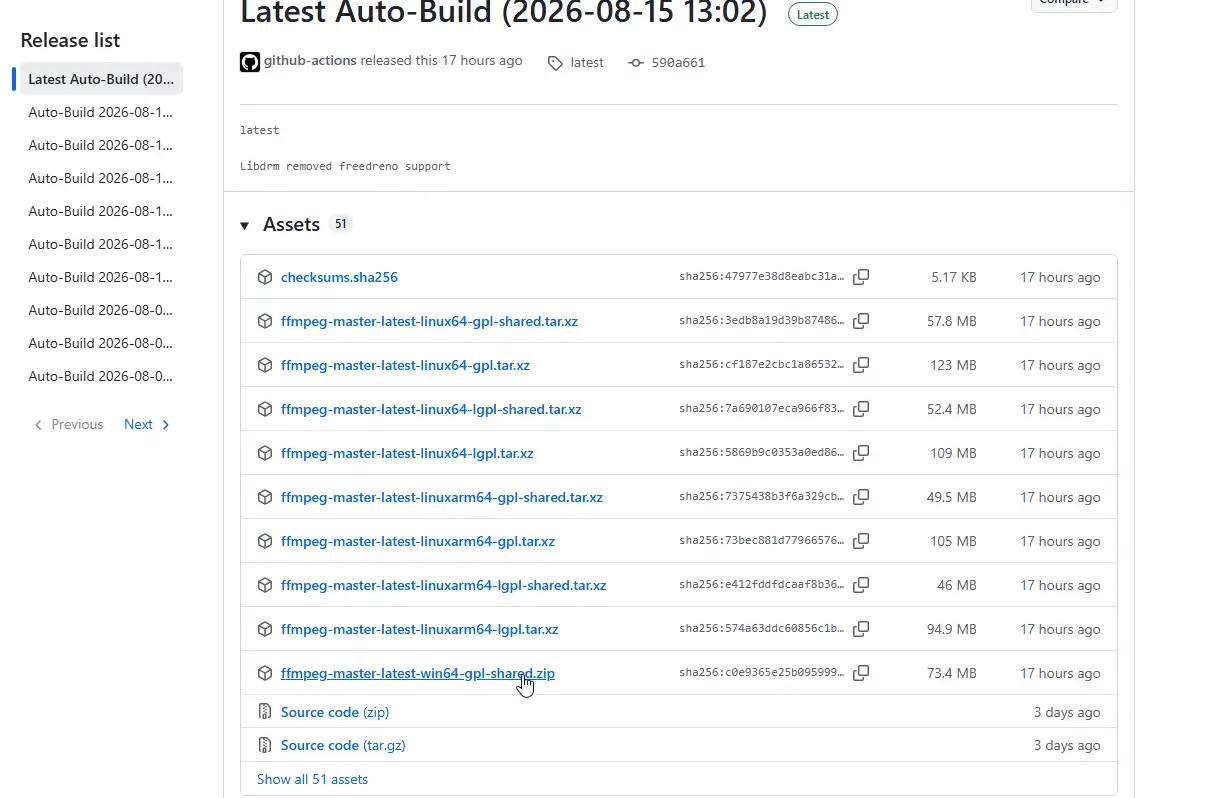The image size is (1224, 798).
Task: Copy hash of linuxarm64-gpl.tar.xz
Action: 861,541
